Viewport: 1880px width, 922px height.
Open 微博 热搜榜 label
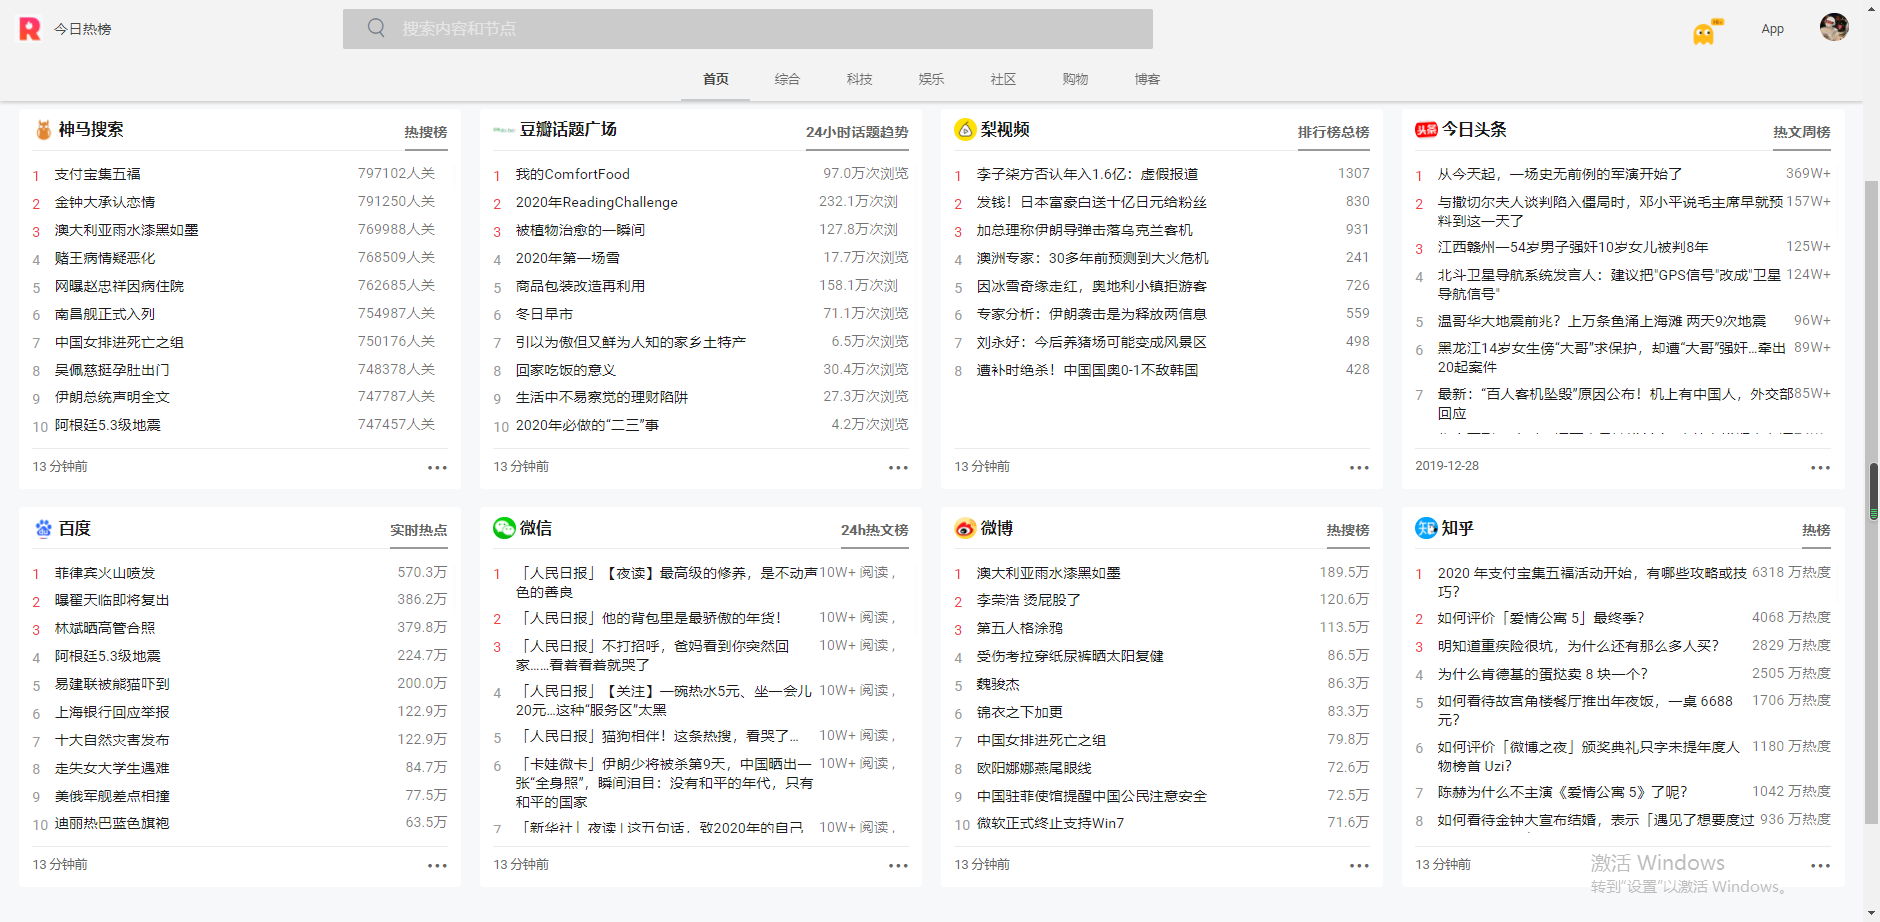(1348, 530)
